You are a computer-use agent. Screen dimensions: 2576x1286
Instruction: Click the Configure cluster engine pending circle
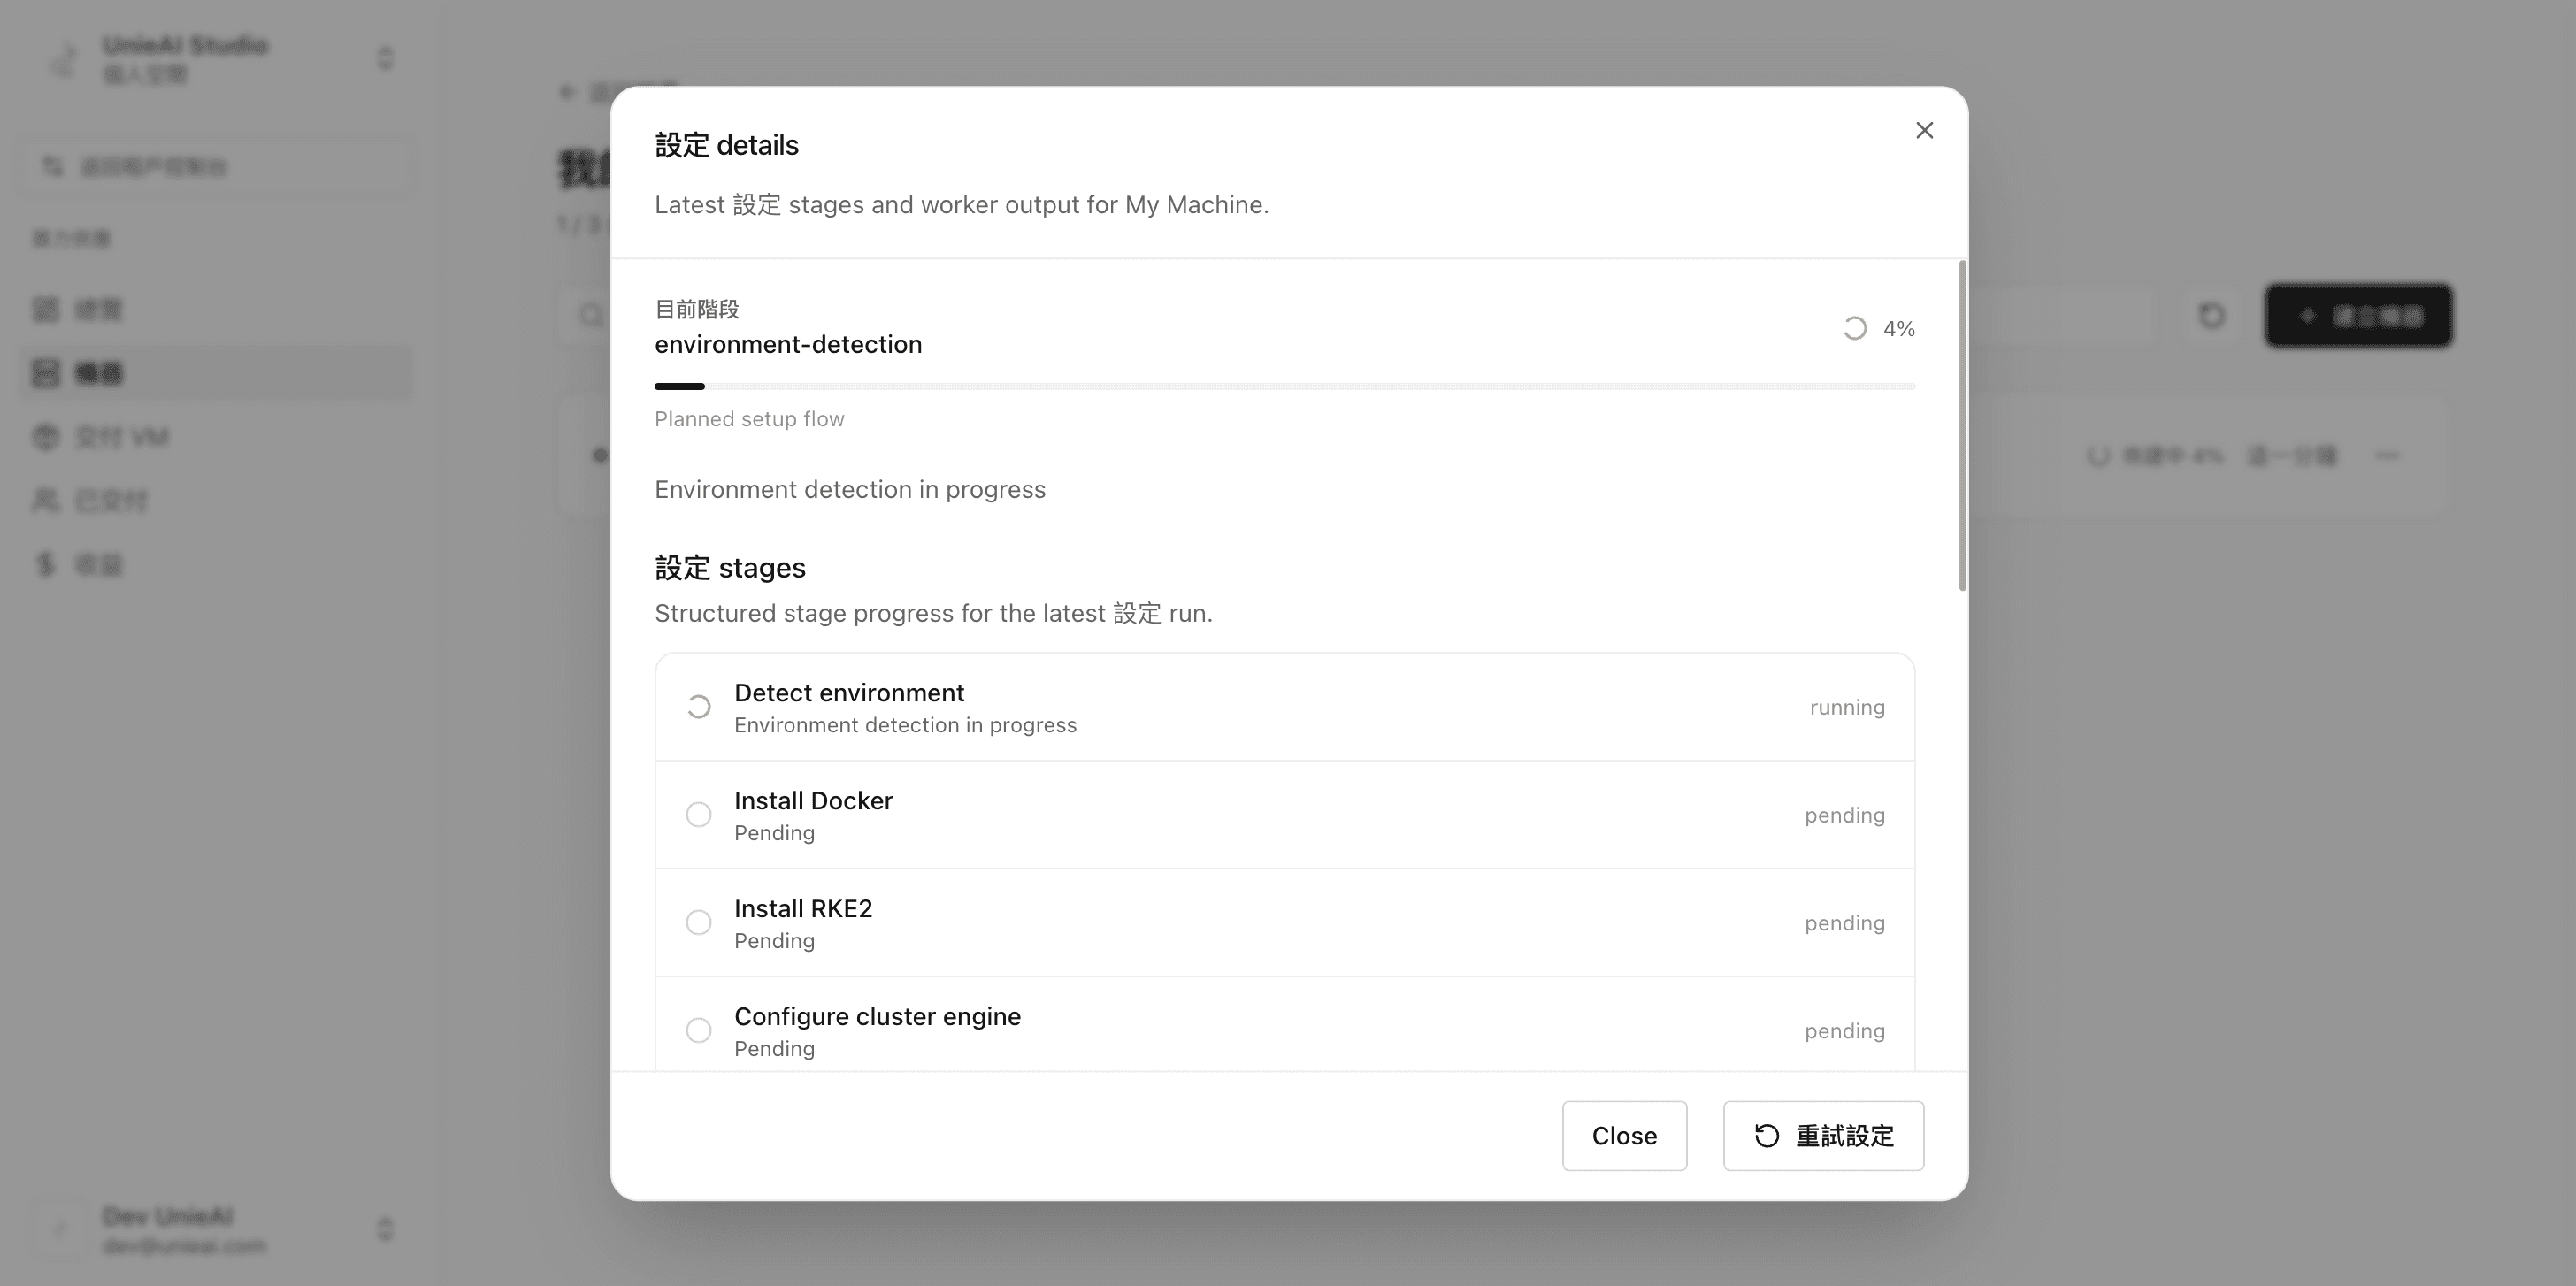pos(699,1031)
